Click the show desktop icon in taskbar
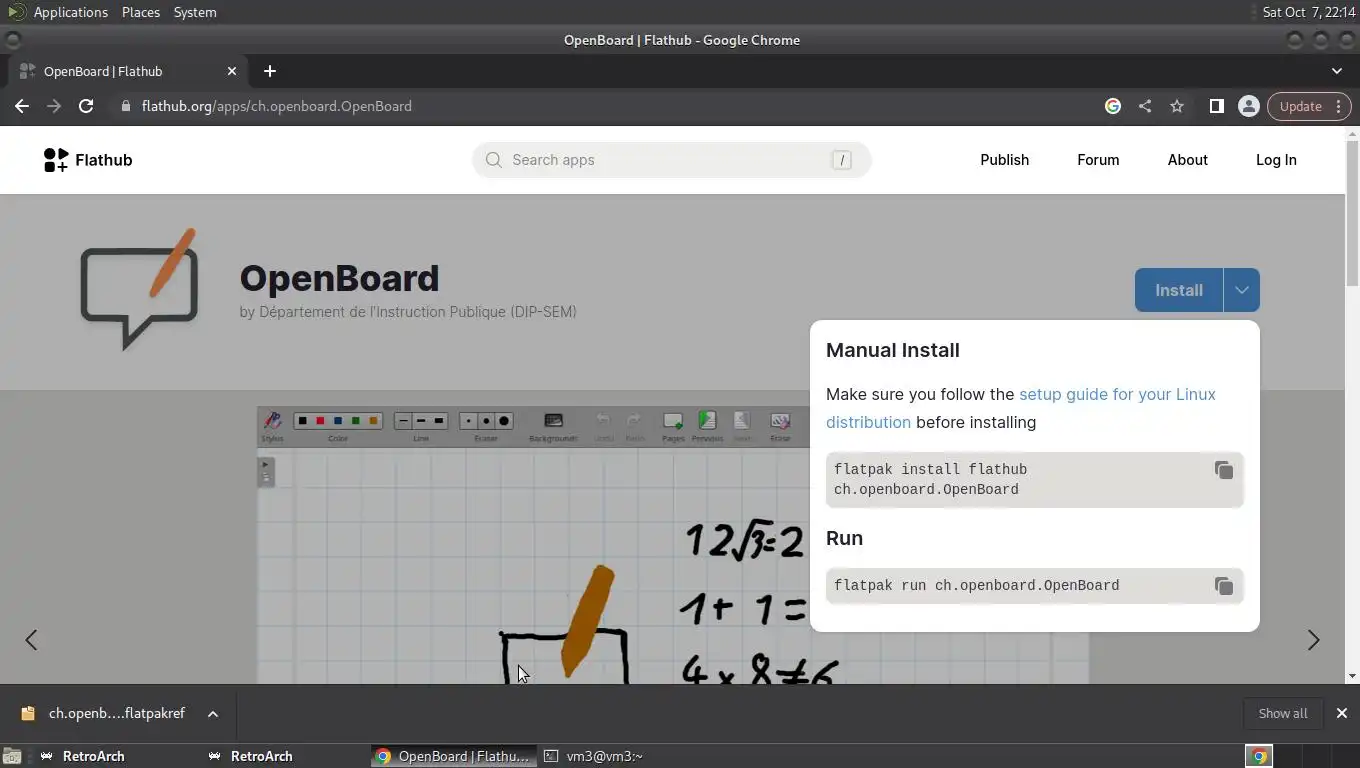Viewport: 1360px width, 768px height. (12, 756)
